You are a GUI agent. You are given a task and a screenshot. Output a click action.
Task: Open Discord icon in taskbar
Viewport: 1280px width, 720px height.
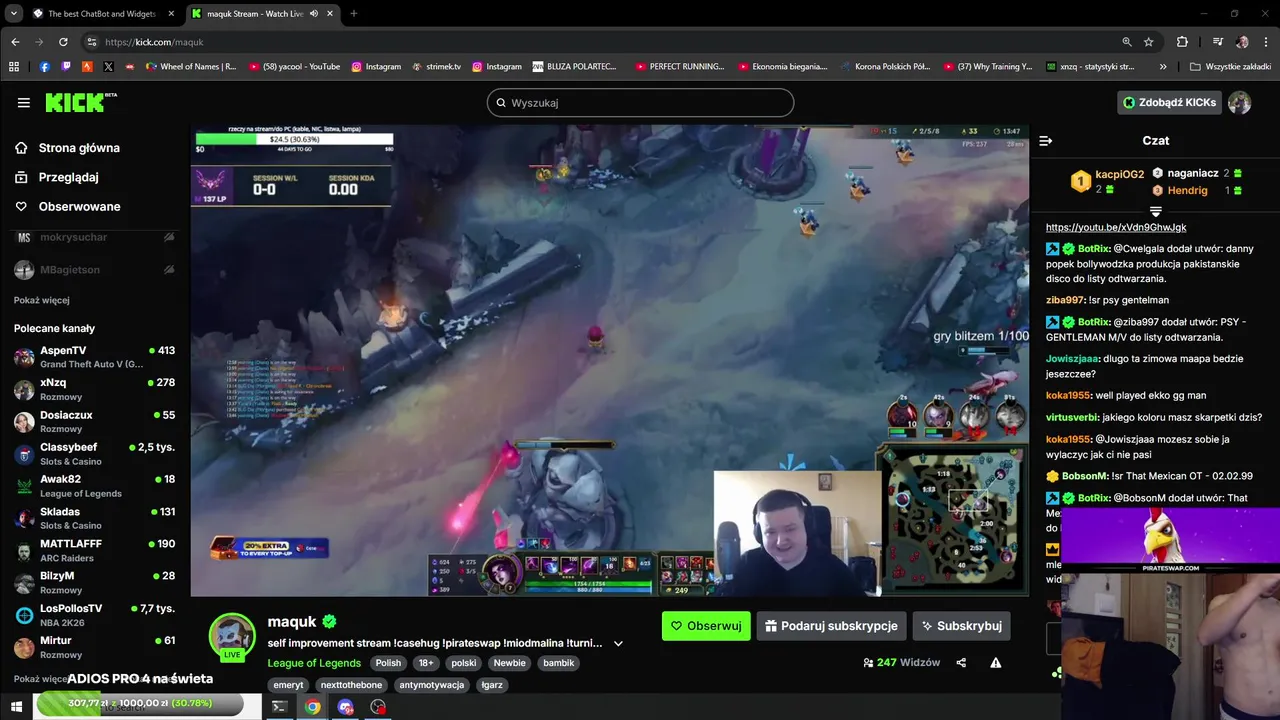click(x=346, y=707)
